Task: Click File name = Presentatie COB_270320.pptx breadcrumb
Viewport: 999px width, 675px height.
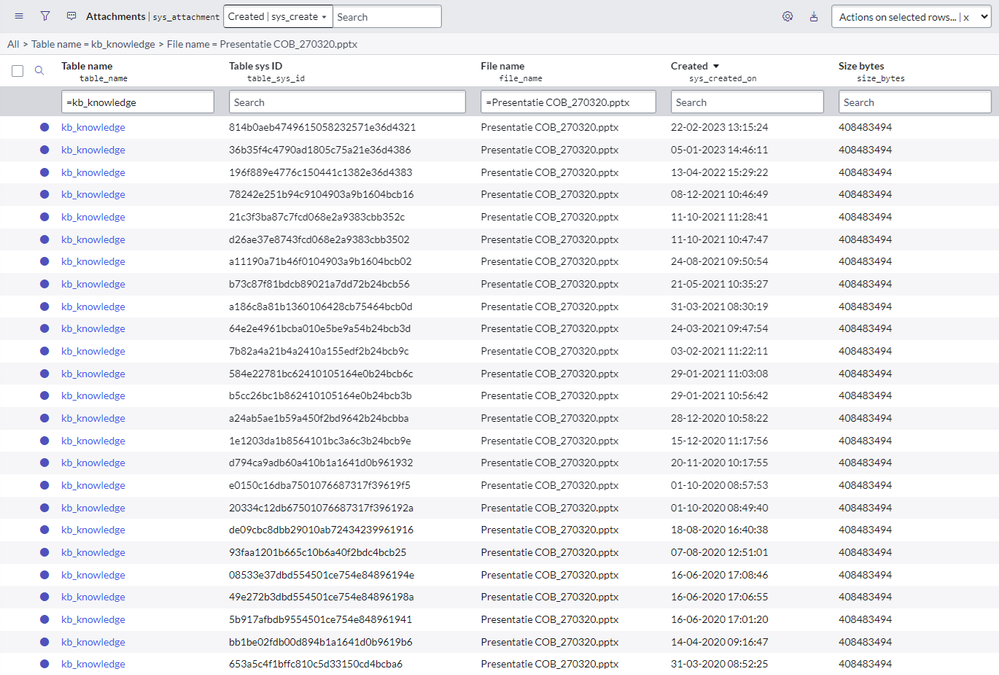Action: click(x=262, y=44)
